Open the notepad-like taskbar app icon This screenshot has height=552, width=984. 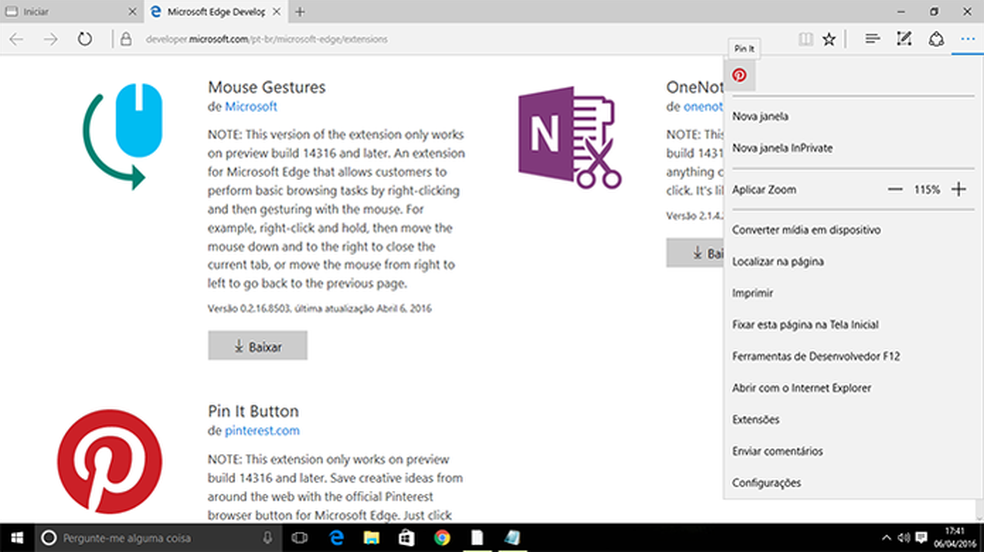coord(512,538)
